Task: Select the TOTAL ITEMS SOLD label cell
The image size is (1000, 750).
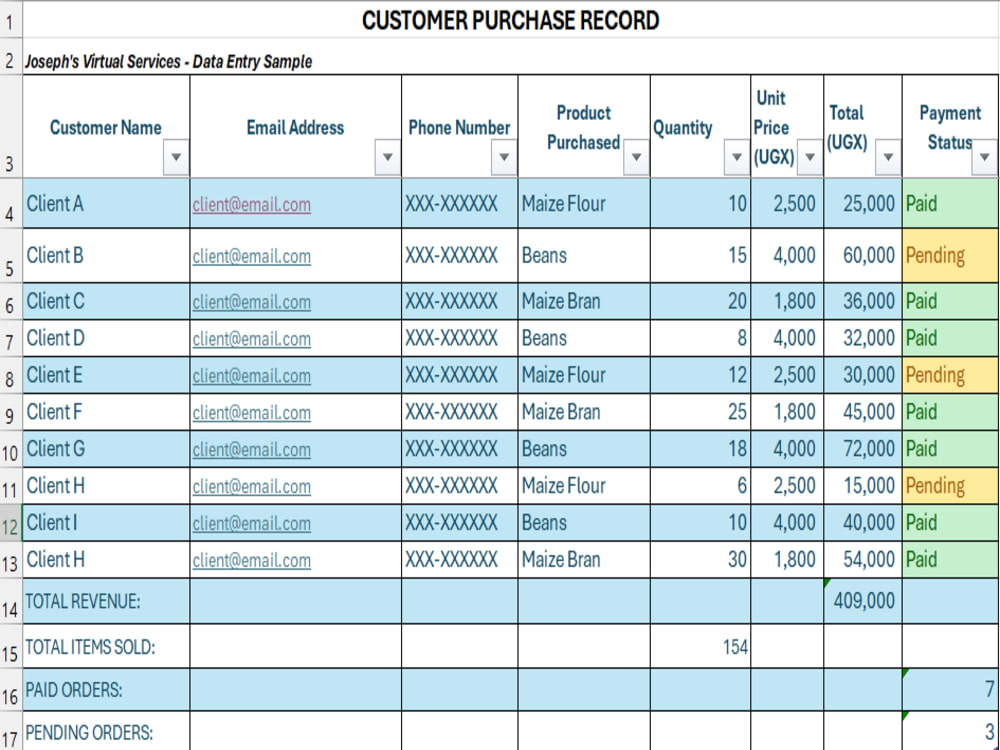Action: [x=107, y=646]
